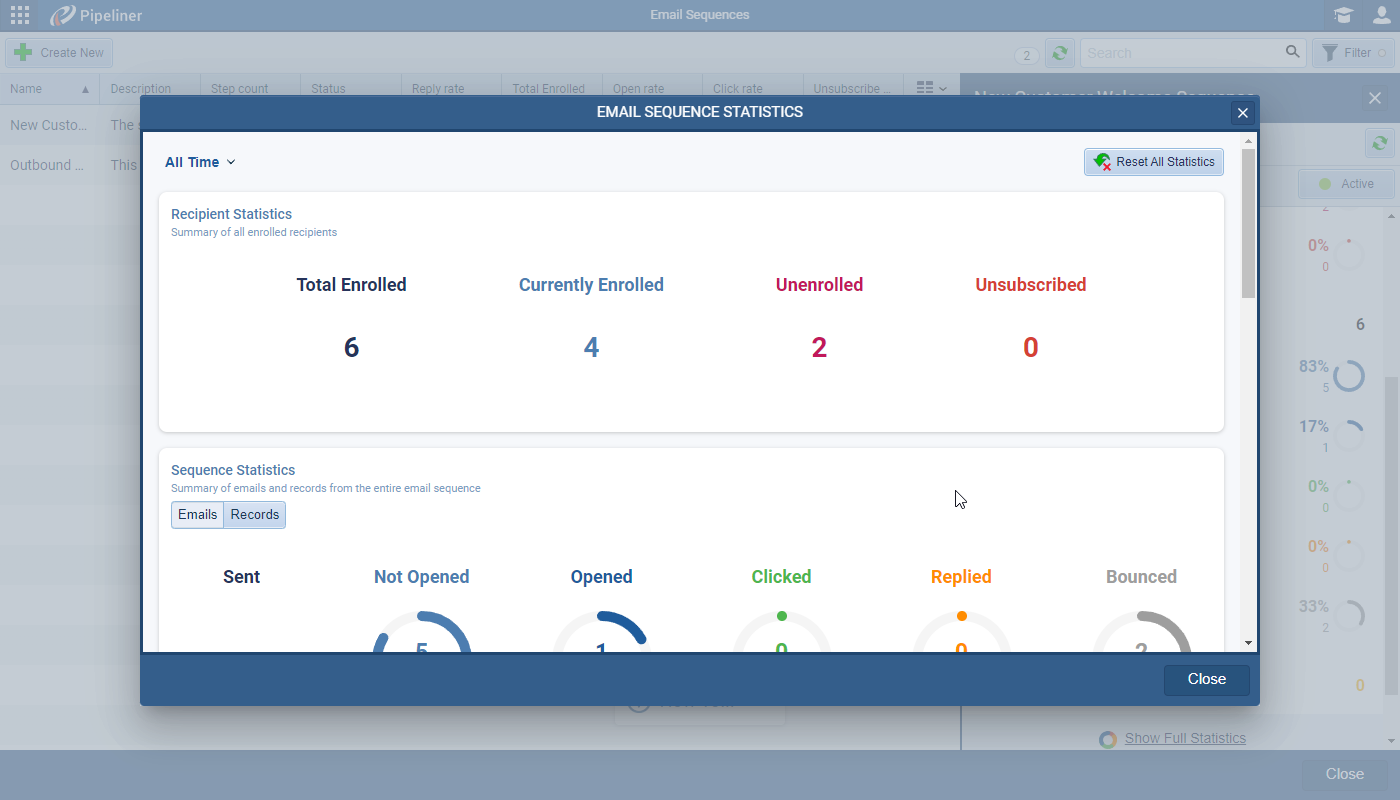Select the Records toggle
The height and width of the screenshot is (800, 1400).
click(x=255, y=514)
